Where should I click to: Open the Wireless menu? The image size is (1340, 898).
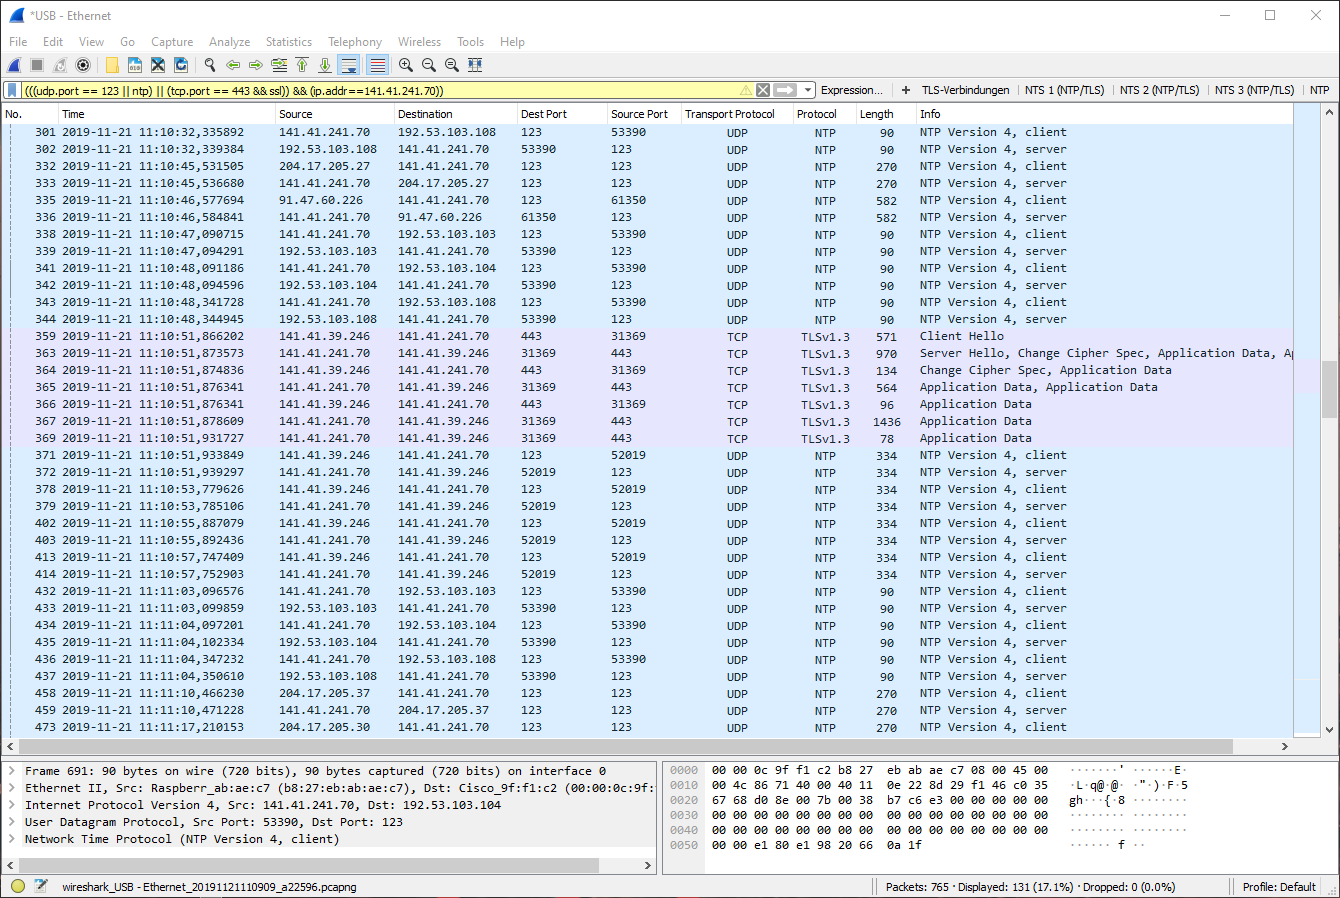419,42
